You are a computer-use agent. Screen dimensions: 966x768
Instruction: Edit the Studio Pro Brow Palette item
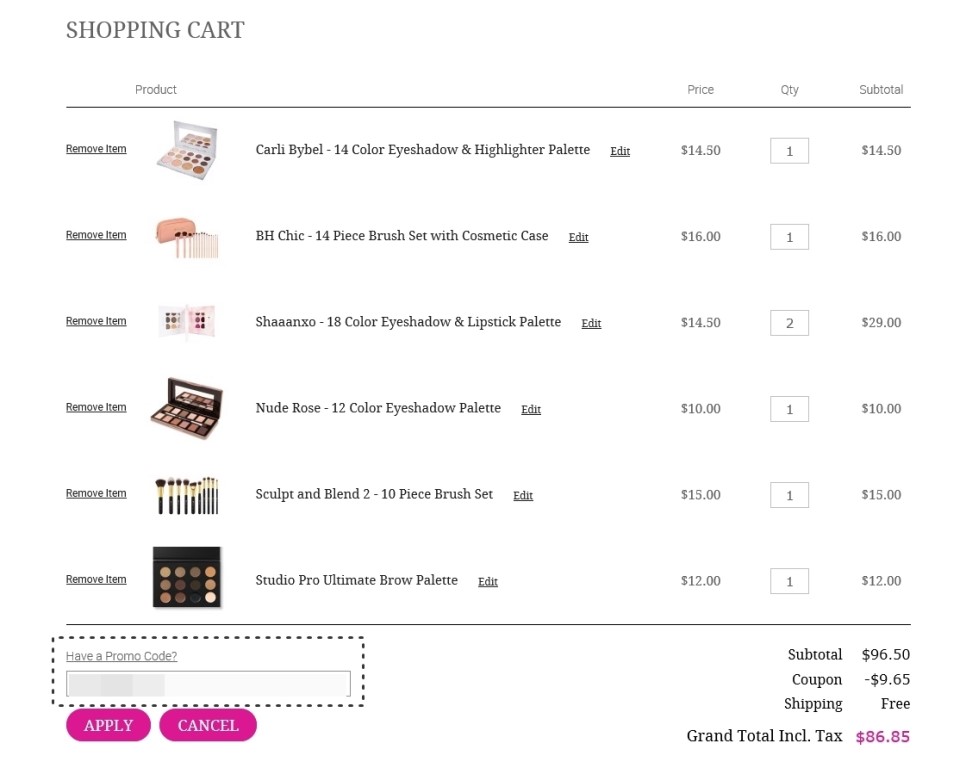tap(487, 582)
